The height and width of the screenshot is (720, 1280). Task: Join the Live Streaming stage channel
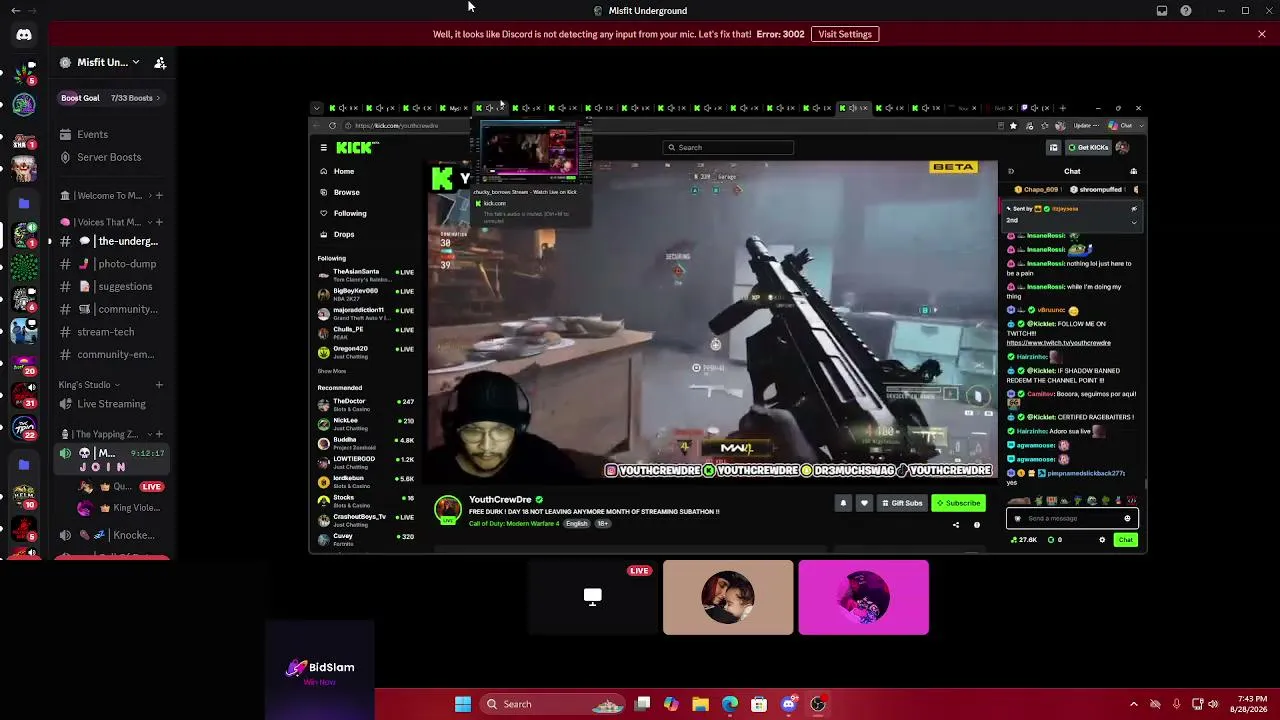tap(112, 404)
